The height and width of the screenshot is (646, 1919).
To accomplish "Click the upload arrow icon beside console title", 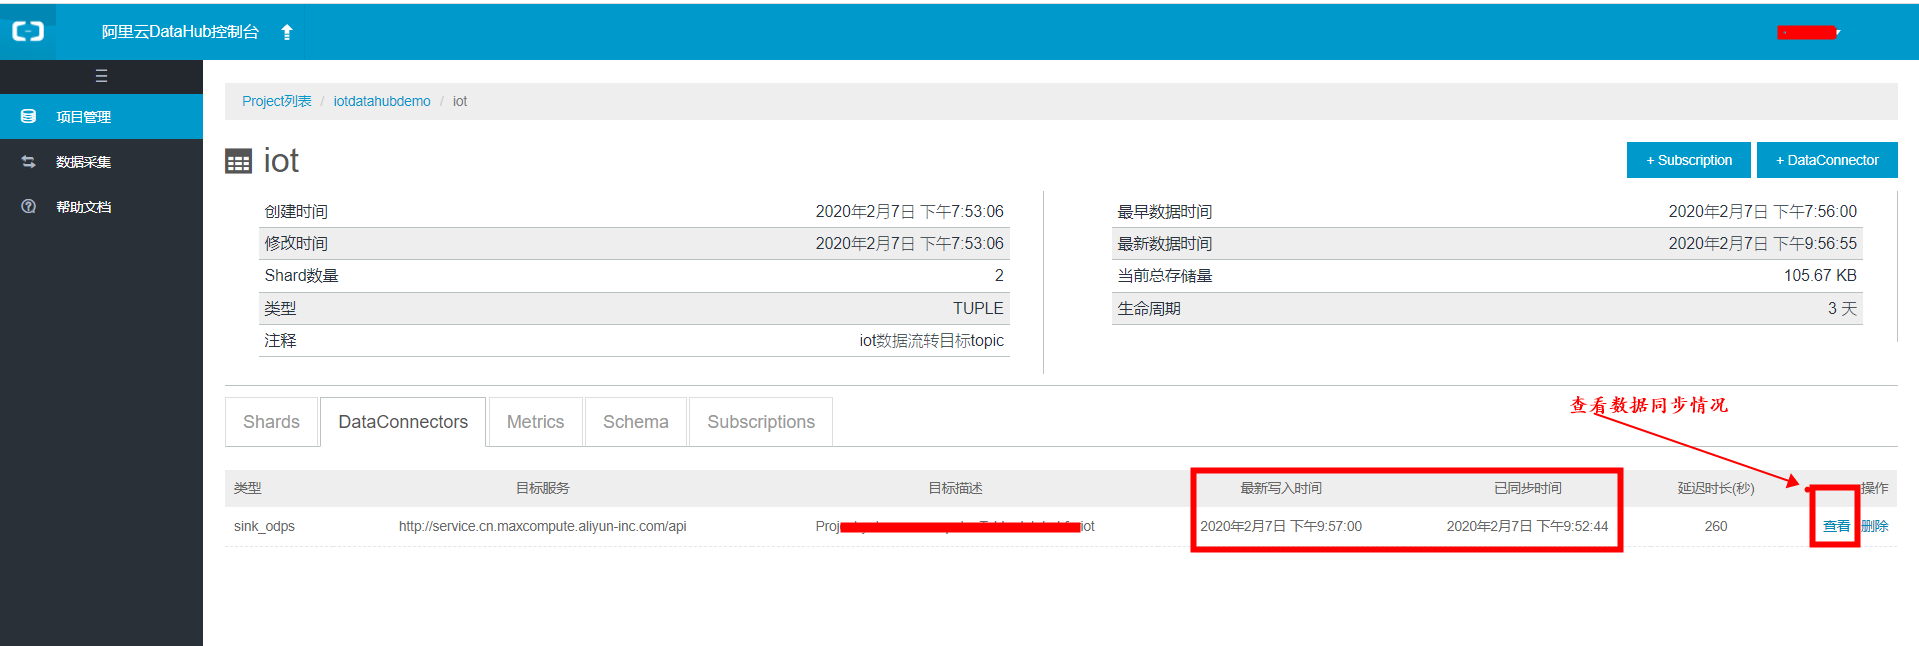I will (x=287, y=32).
